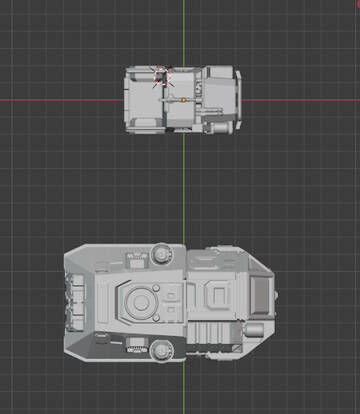Viewport: 360px width, 414px height.
Task: Click the upper round turret dome on large vehicle
Action: click(162, 255)
